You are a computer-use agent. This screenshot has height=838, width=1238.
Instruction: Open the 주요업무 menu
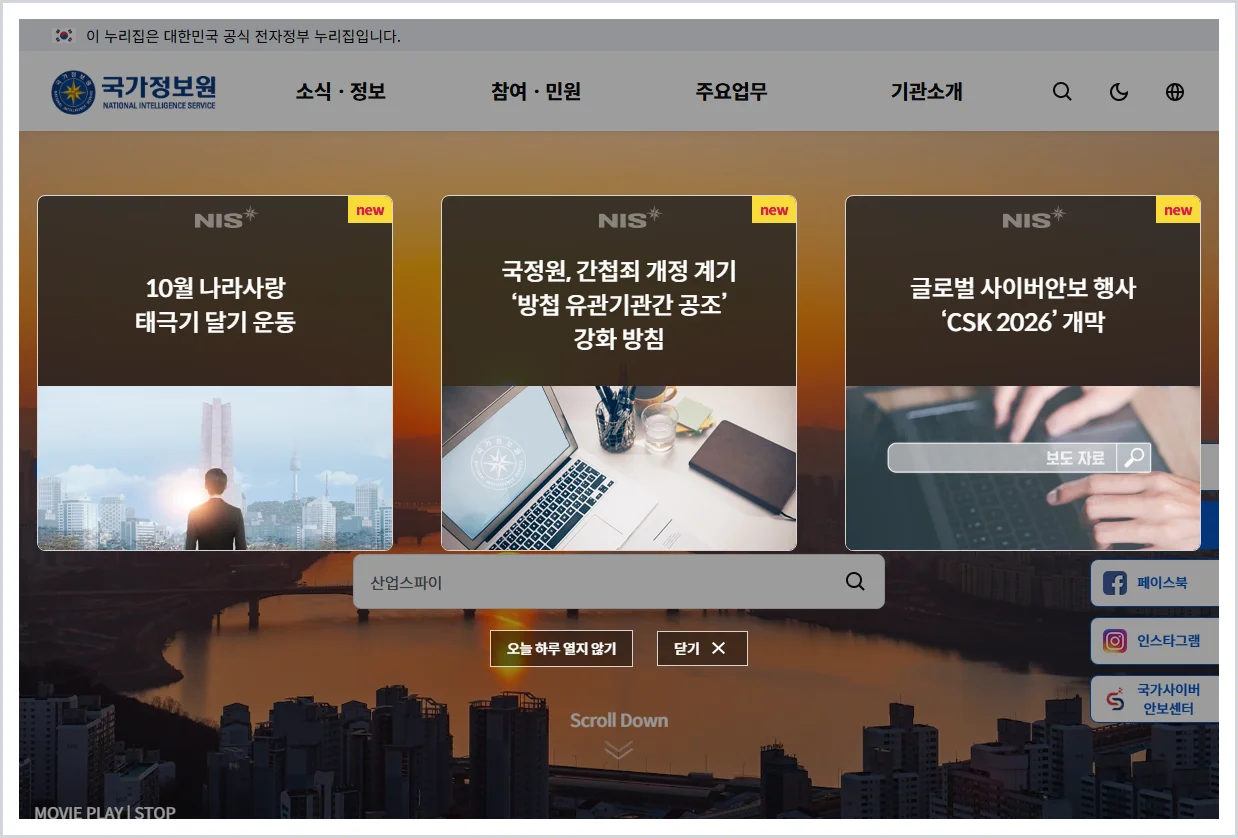click(x=732, y=92)
